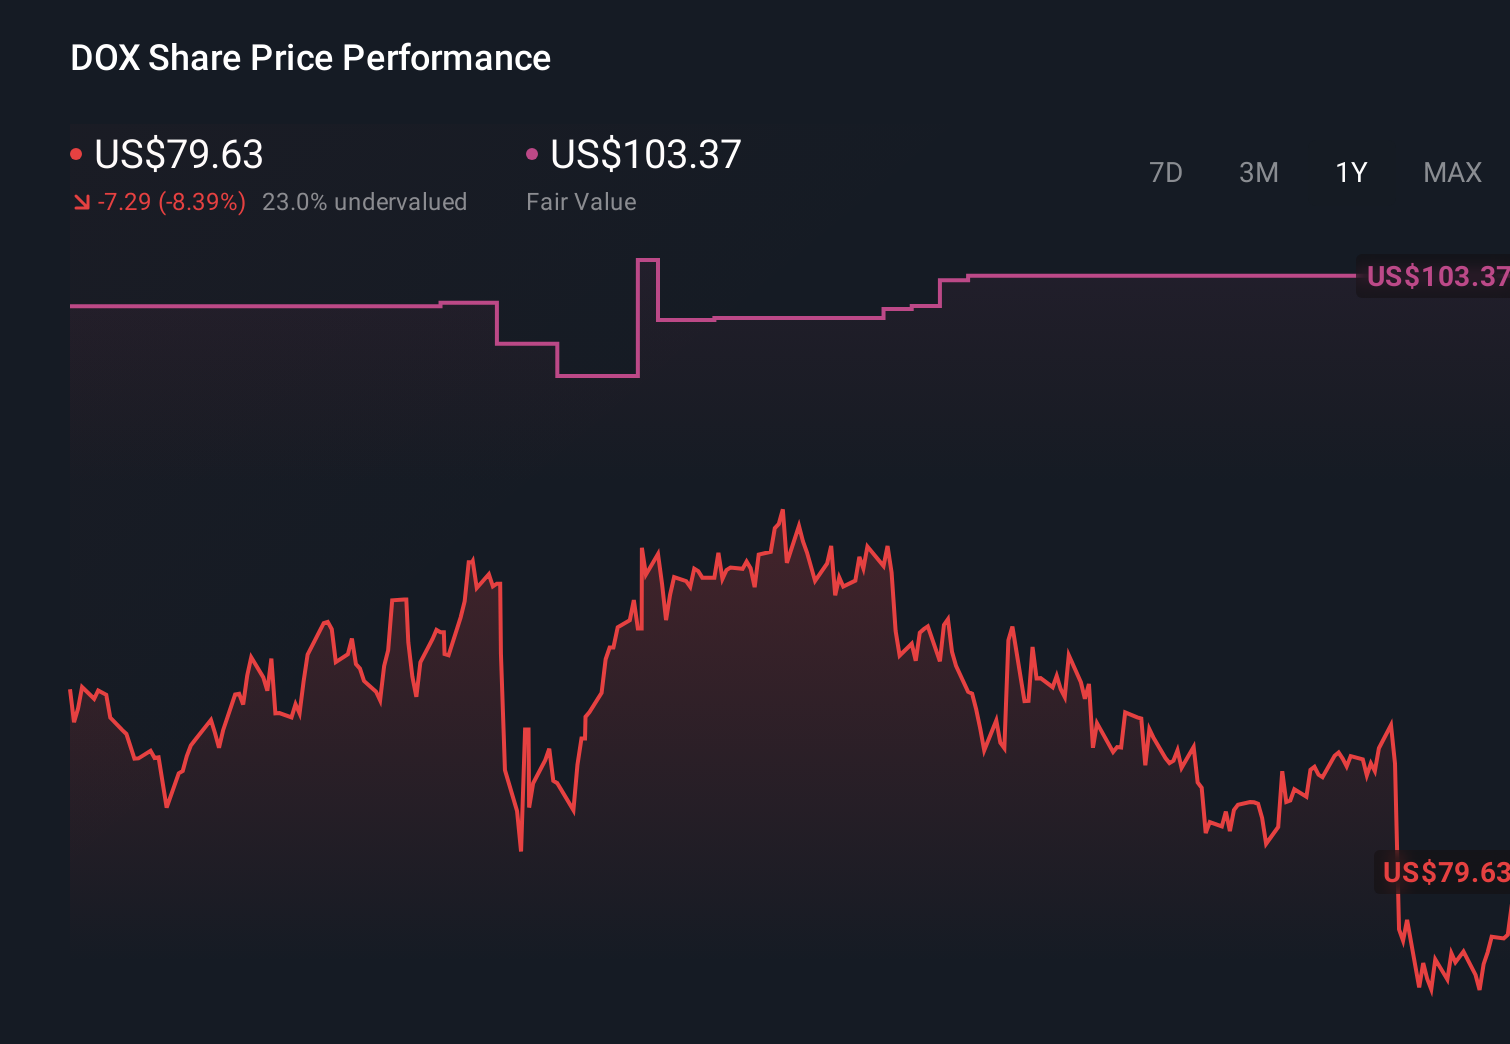Screen dimensions: 1510x1044
Task: Expand the -7.29 (-8.39%) change detail
Action: 170,202
